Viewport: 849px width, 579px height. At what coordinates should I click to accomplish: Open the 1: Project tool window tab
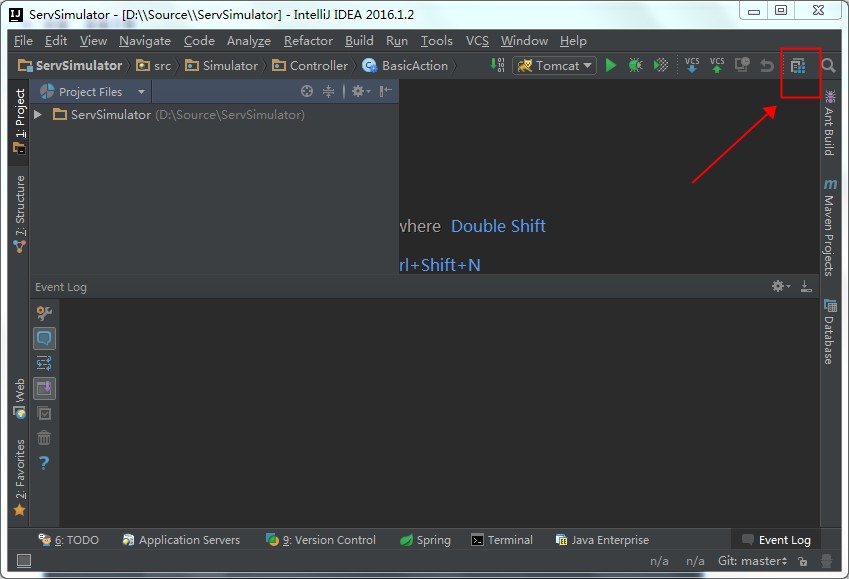(x=19, y=121)
